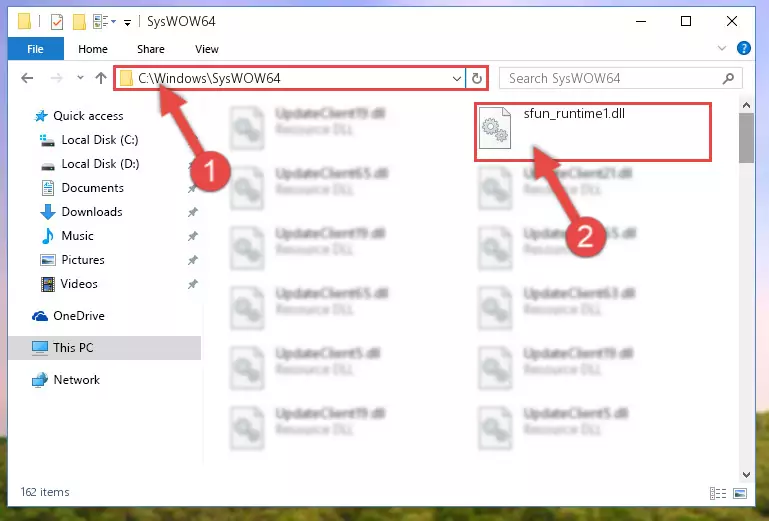This screenshot has width=769, height=521.
Task: Click the 162 items status text
Action: point(45,492)
